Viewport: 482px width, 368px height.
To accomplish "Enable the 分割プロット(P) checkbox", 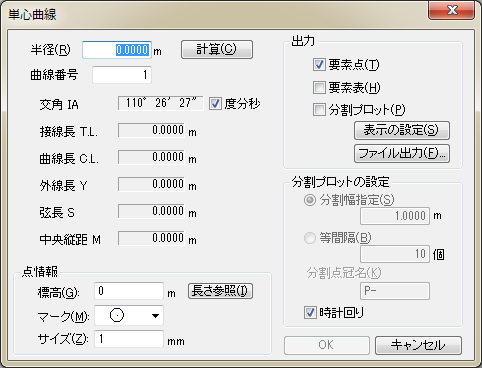I will pos(319,110).
